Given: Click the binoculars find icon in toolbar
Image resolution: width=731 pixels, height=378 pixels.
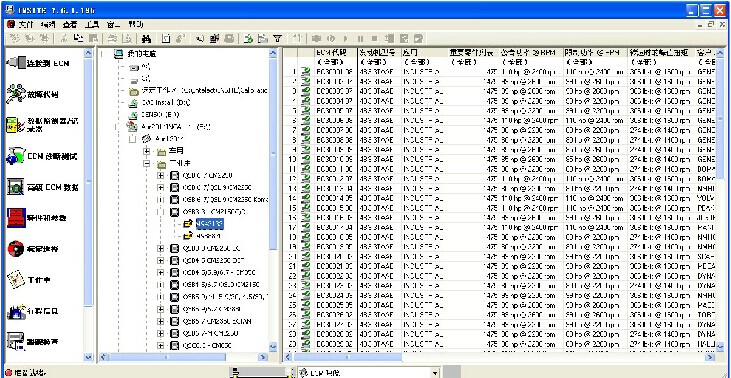Looking at the screenshot, I should click(x=146, y=39).
